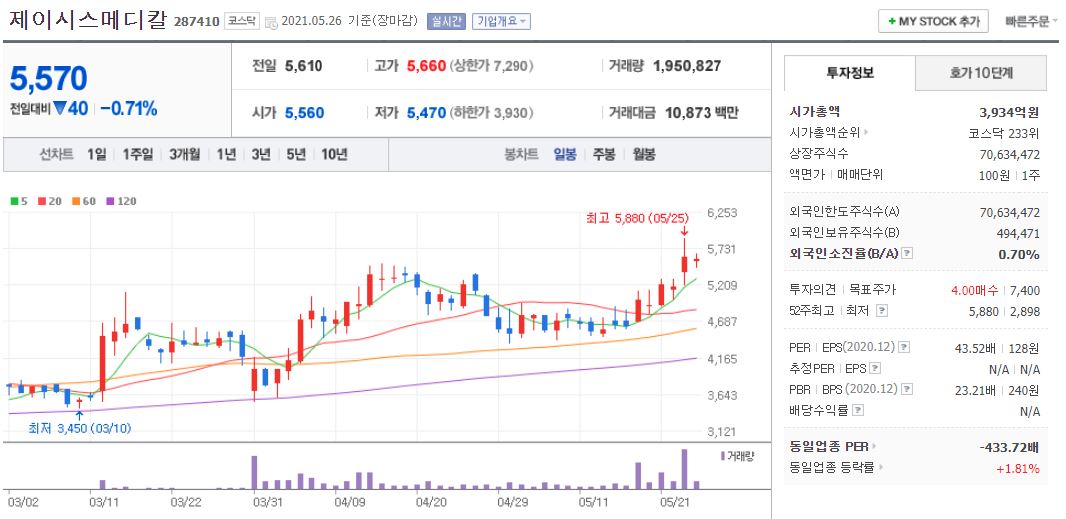
Task: Select the 3개월 line chart period
Action: [x=185, y=154]
